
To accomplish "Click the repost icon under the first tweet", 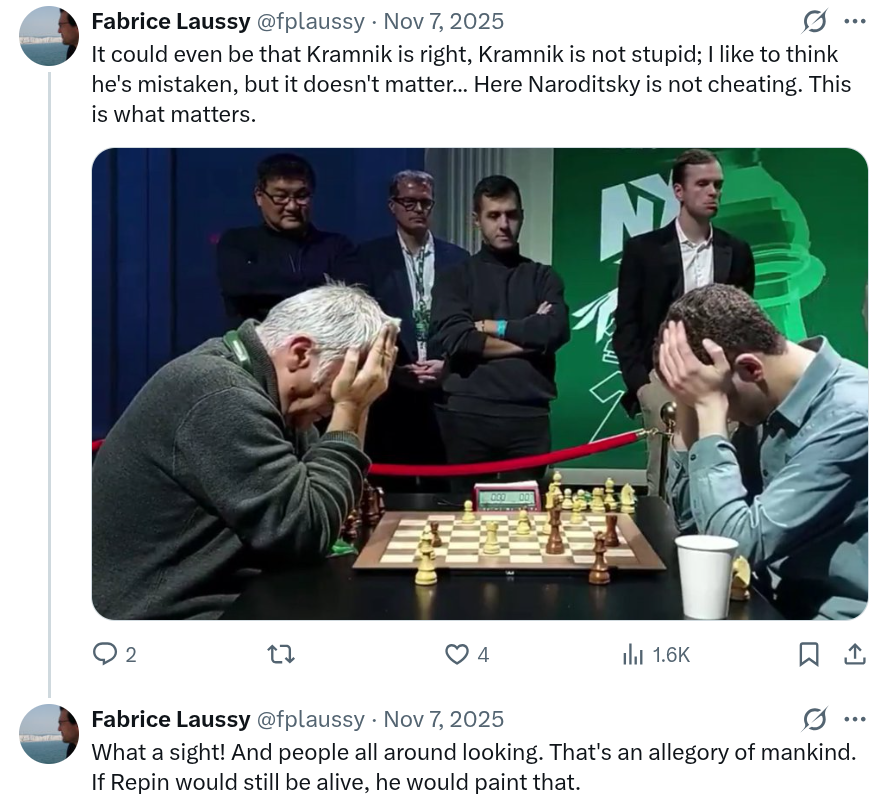I will pyautogui.click(x=281, y=654).
